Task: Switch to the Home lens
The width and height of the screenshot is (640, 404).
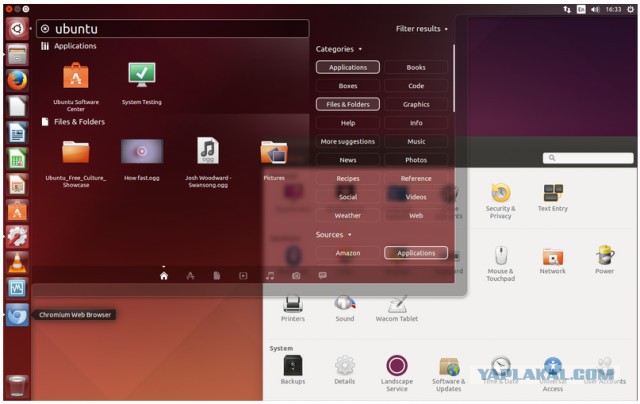Action: pos(164,276)
